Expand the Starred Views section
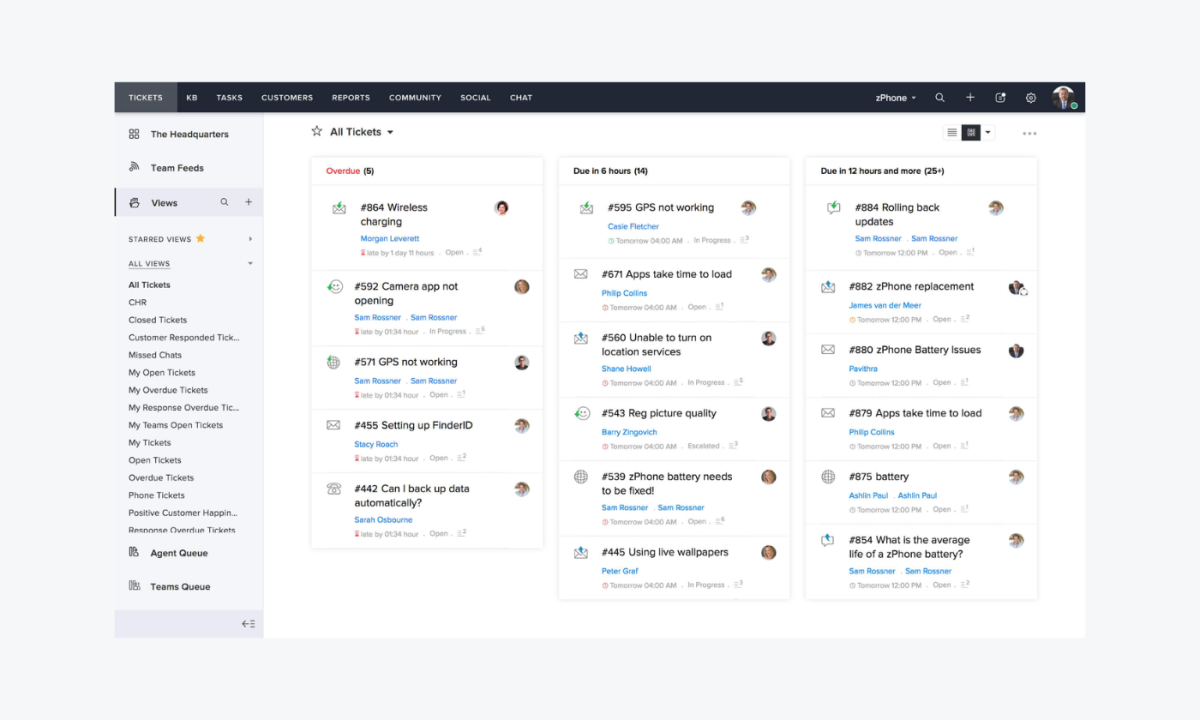The height and width of the screenshot is (720, 1200). tap(250, 239)
